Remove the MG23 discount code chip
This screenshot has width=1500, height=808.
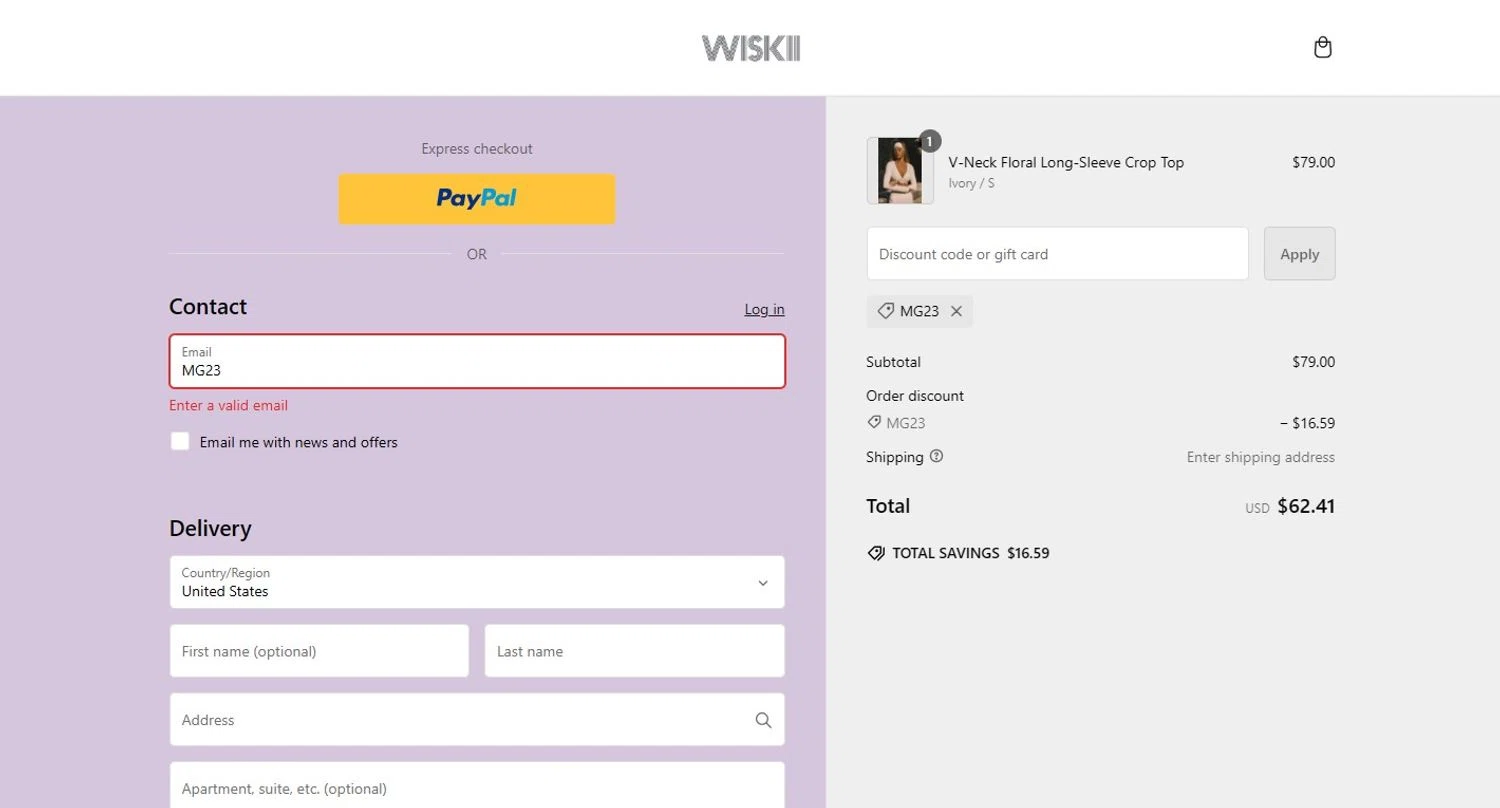pyautogui.click(x=956, y=311)
